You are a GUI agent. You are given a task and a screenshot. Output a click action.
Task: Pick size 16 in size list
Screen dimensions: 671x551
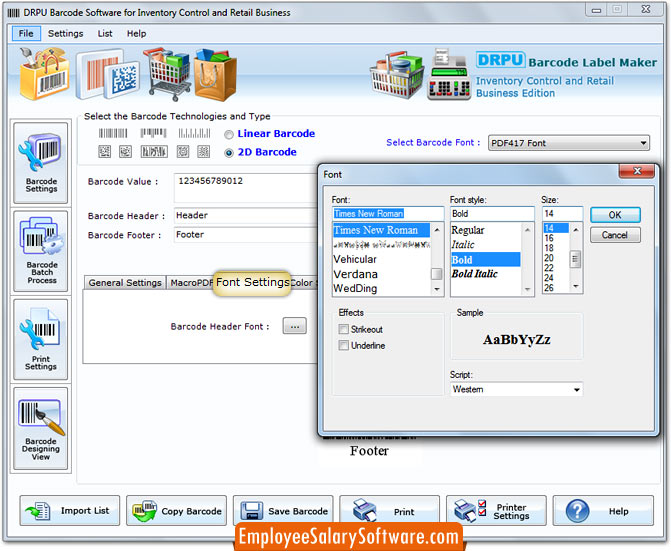tap(555, 238)
